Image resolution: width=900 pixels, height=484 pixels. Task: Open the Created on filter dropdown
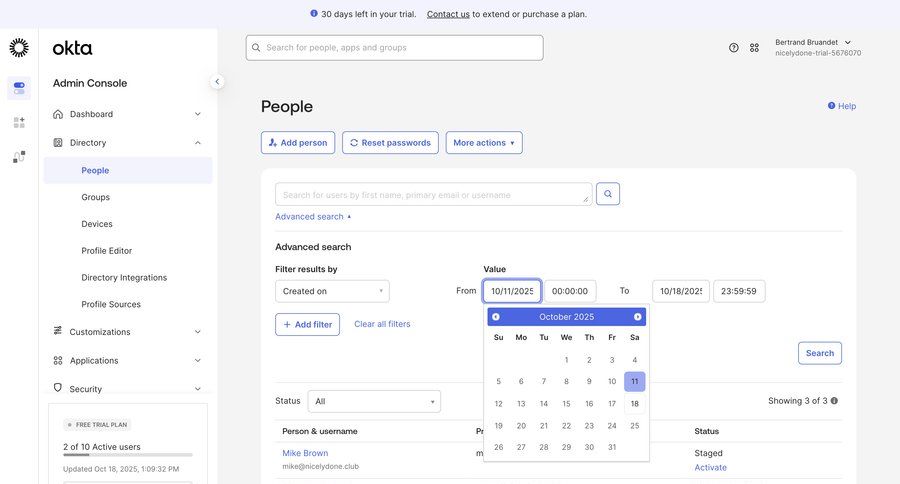[332, 291]
